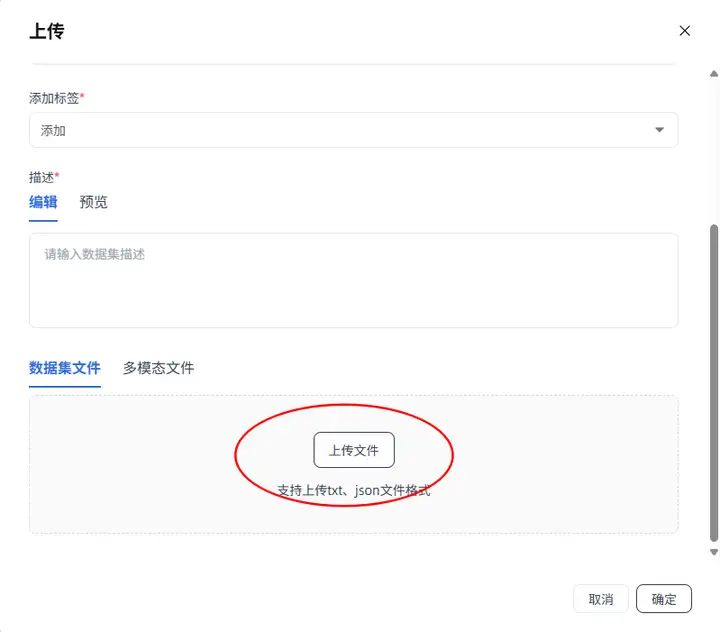
Task: Switch to the 预览 tab
Action: point(93,202)
